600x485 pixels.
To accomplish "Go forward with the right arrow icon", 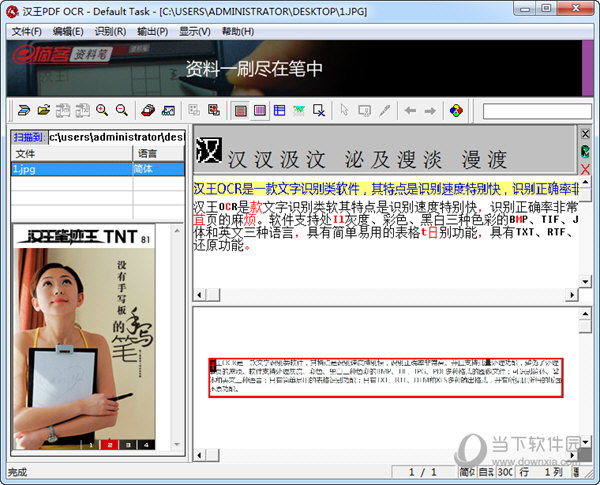I will pyautogui.click(x=430, y=111).
